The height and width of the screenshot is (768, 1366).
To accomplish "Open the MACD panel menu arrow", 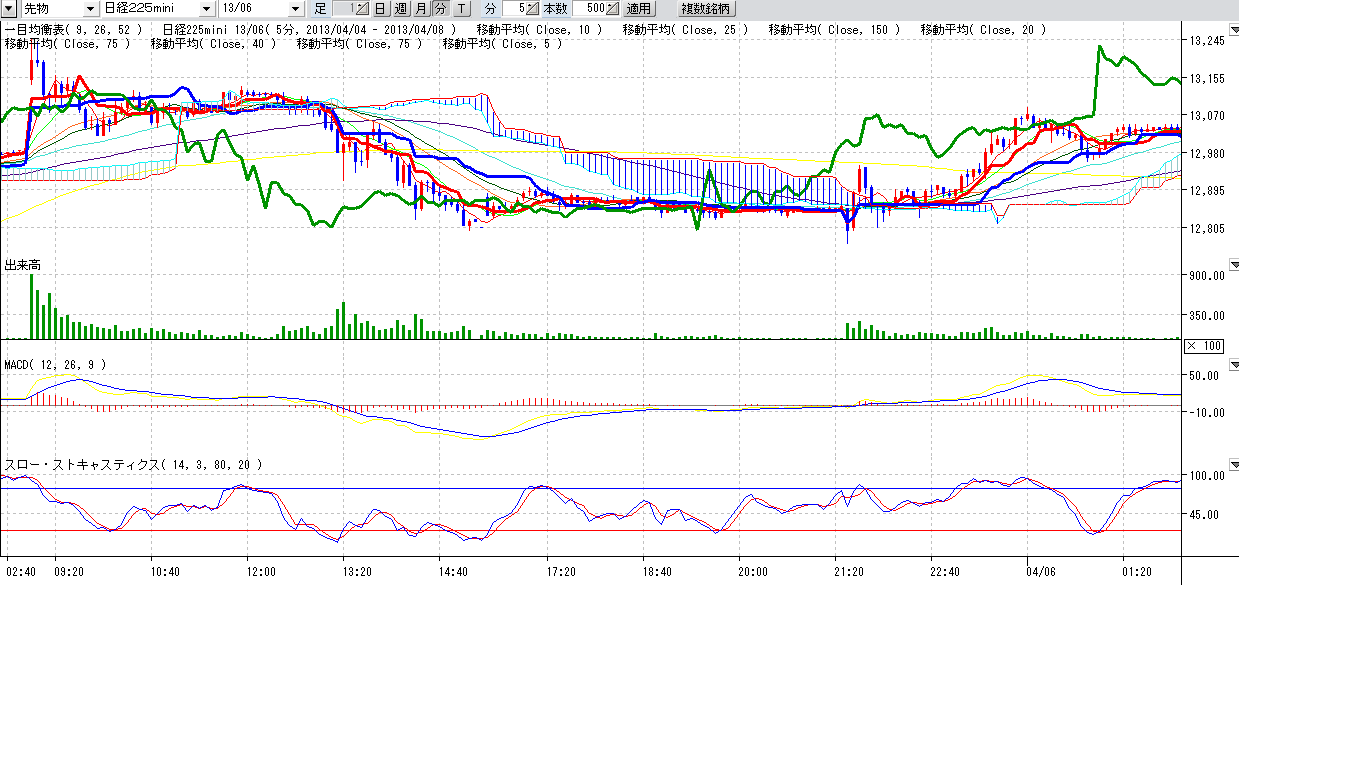I will 1234,366.
